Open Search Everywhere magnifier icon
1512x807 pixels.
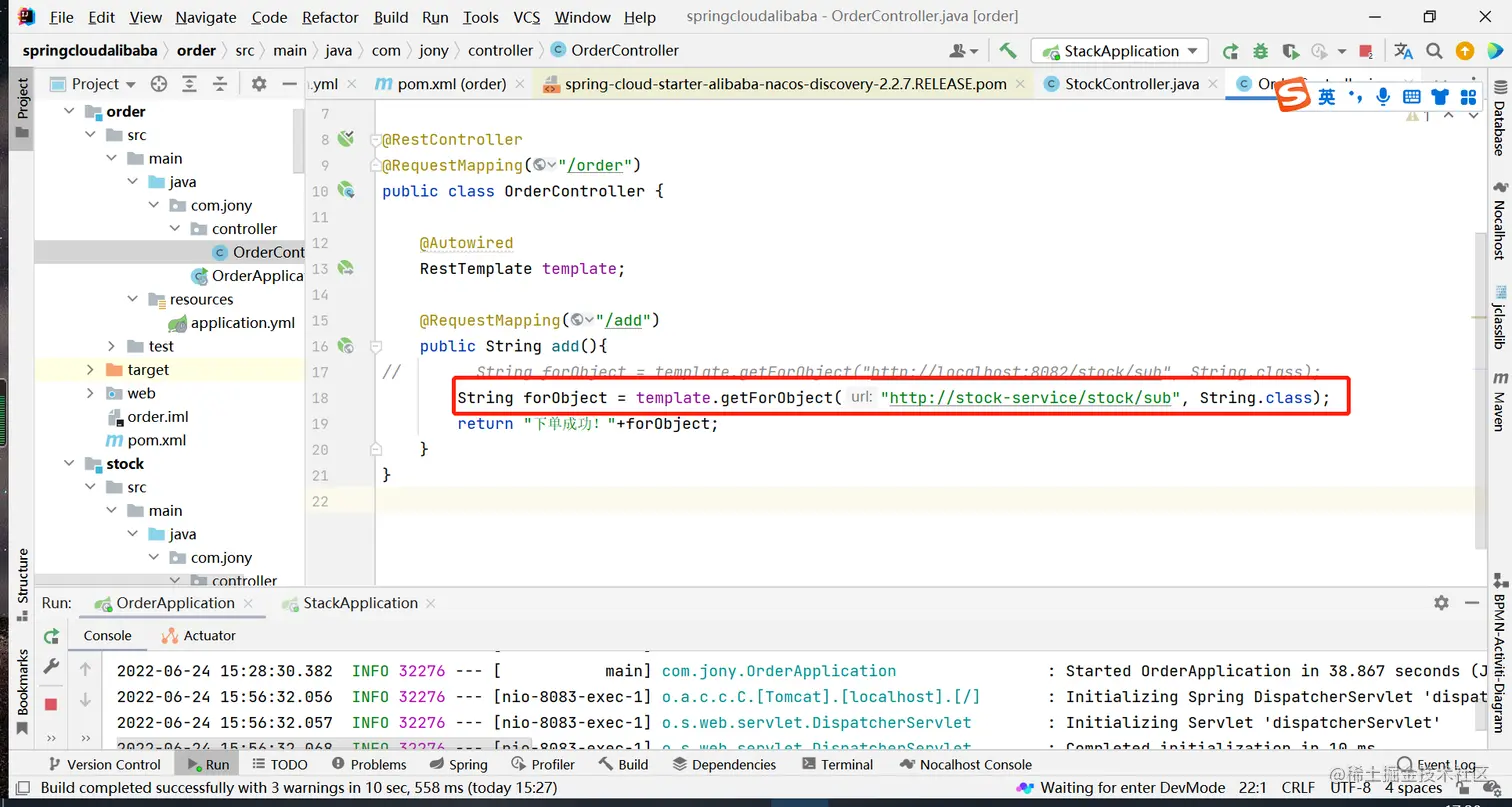coord(1434,51)
